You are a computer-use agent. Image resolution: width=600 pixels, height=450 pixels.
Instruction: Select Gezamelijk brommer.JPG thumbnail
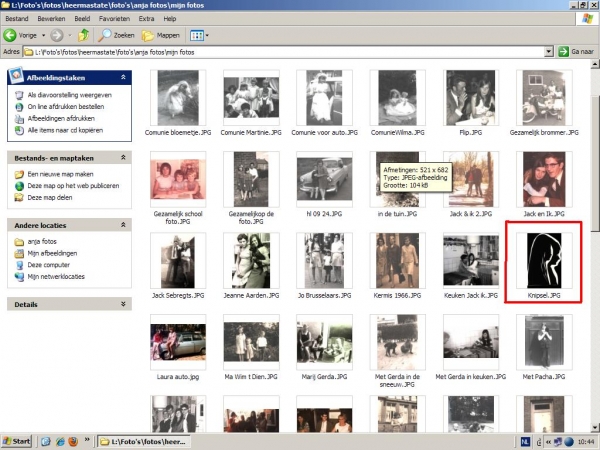click(x=544, y=98)
